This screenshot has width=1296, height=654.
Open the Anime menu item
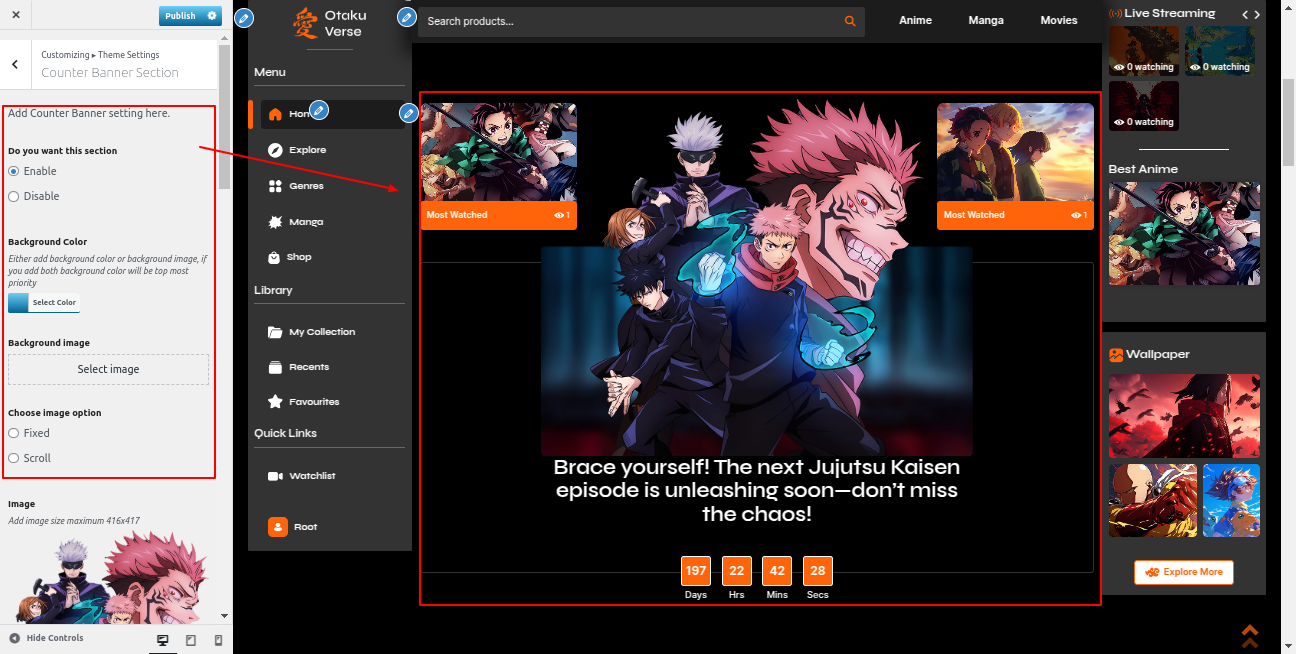point(915,21)
